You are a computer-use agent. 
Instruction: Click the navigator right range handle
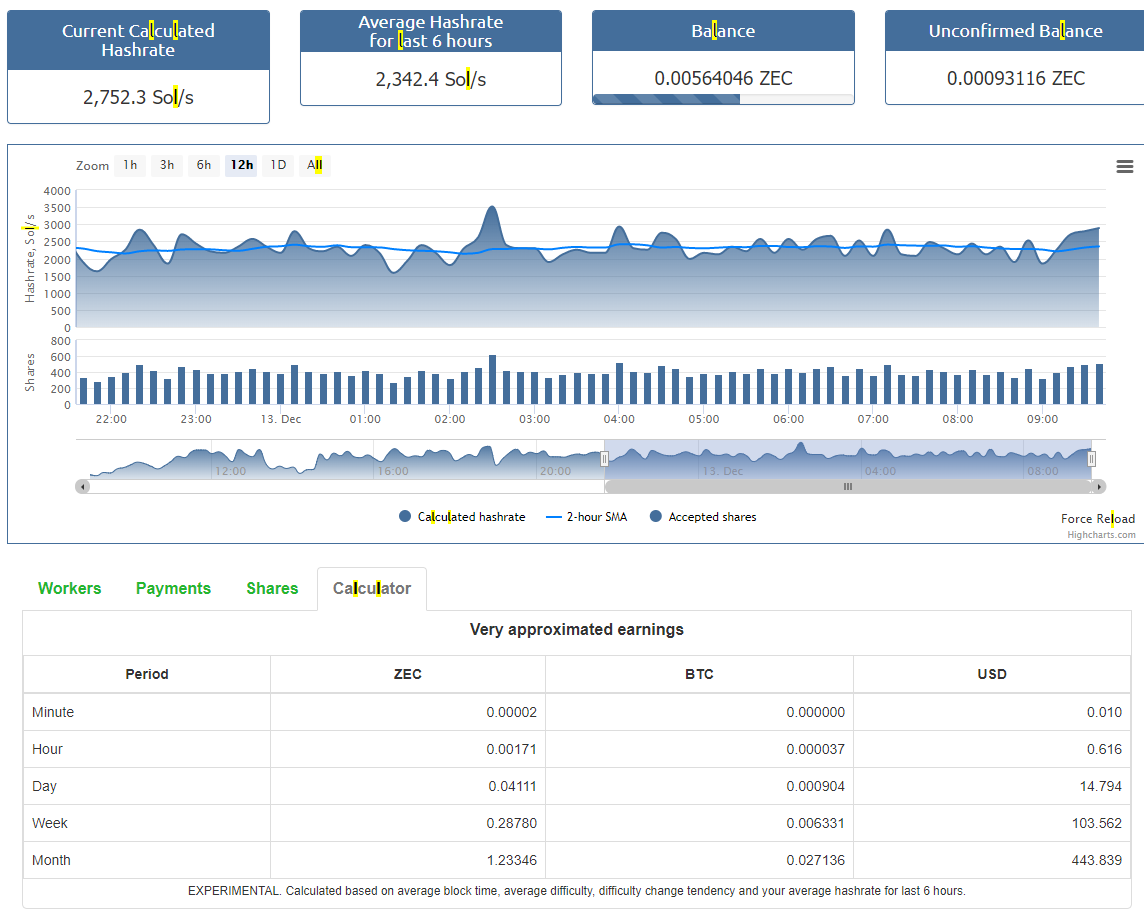point(1091,459)
